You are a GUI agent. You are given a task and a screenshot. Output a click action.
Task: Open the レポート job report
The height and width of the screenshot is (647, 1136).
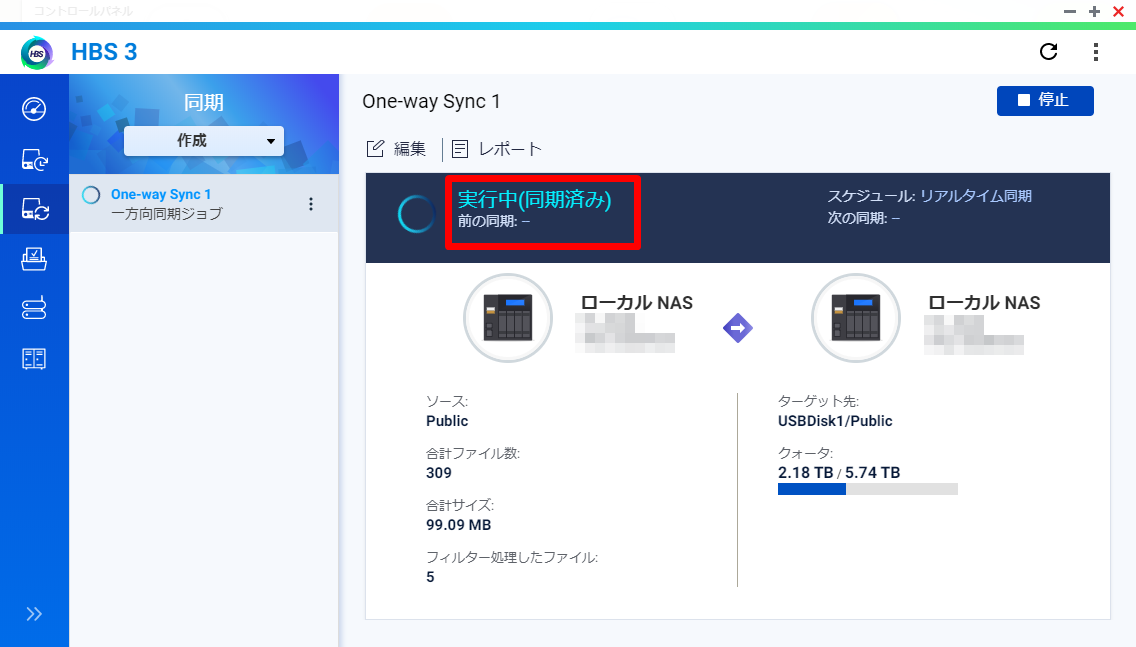coord(496,149)
